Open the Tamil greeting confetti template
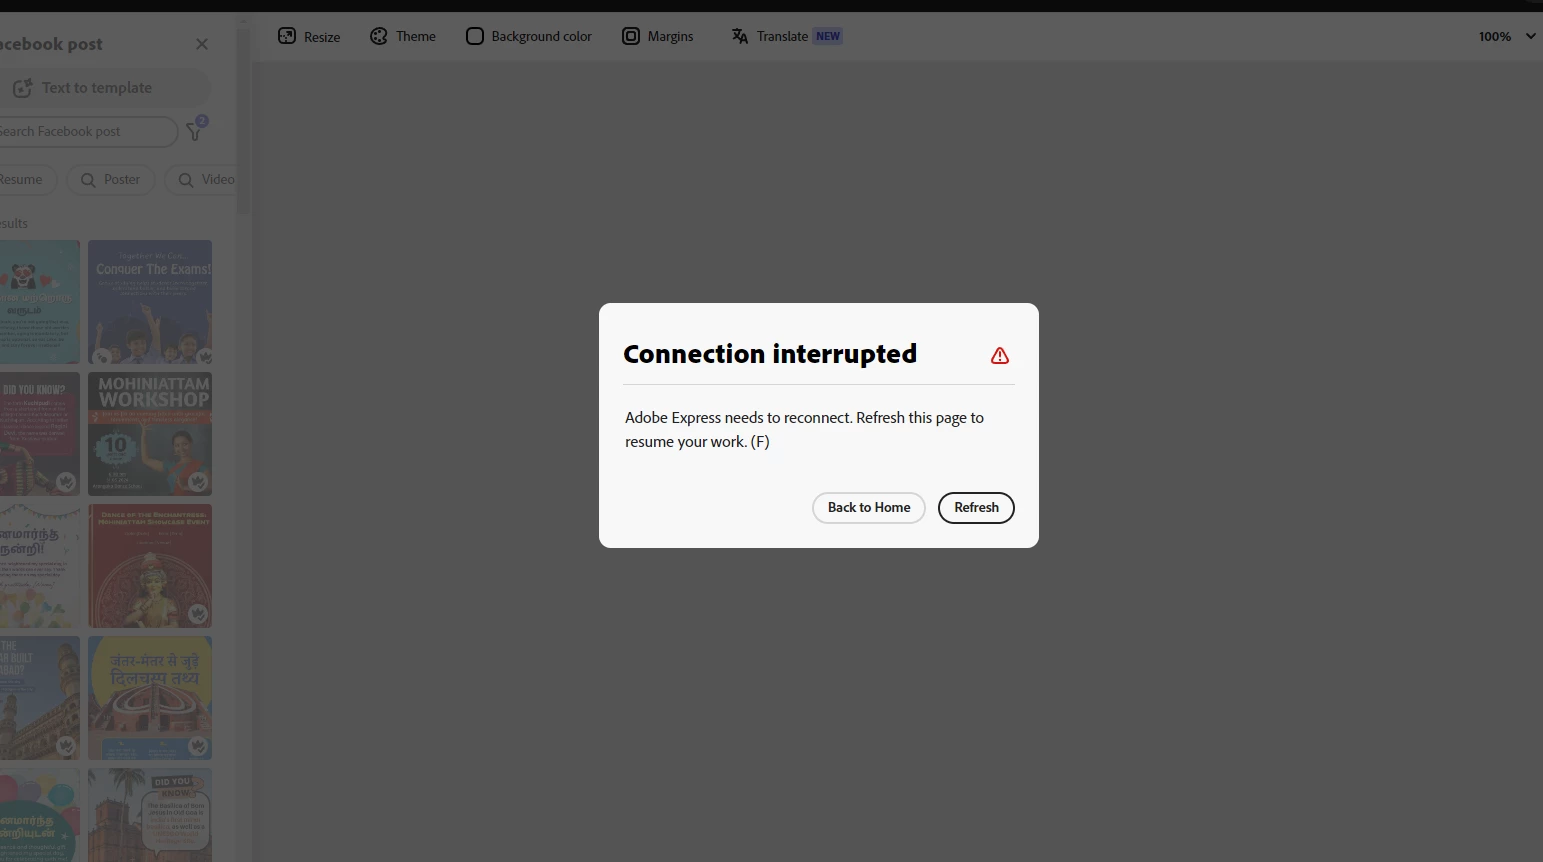The height and width of the screenshot is (862, 1543). tap(40, 566)
